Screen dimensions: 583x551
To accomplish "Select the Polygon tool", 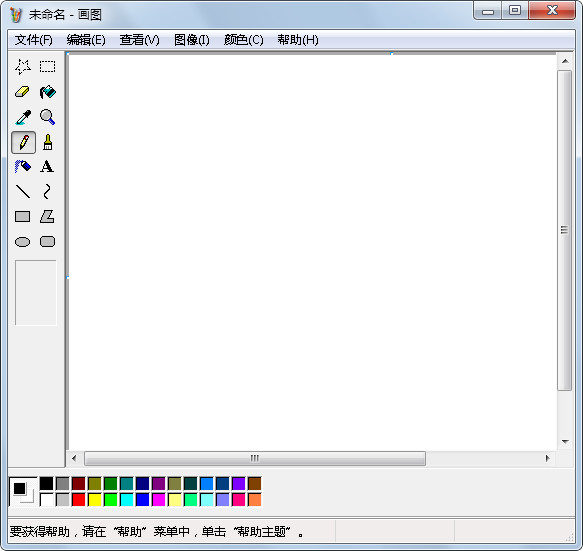I will pyautogui.click(x=48, y=216).
